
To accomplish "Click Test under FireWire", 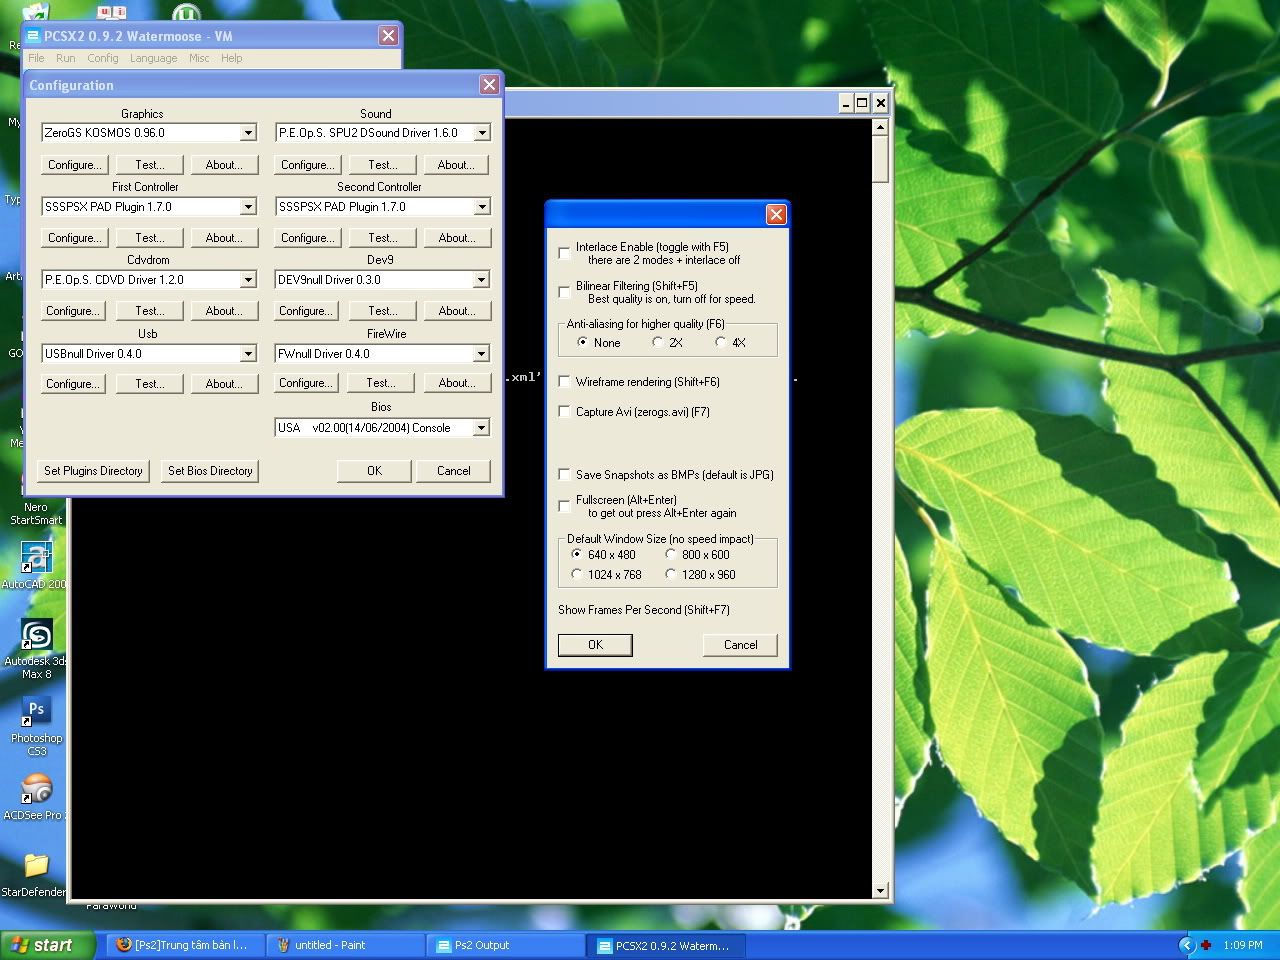I will (381, 383).
